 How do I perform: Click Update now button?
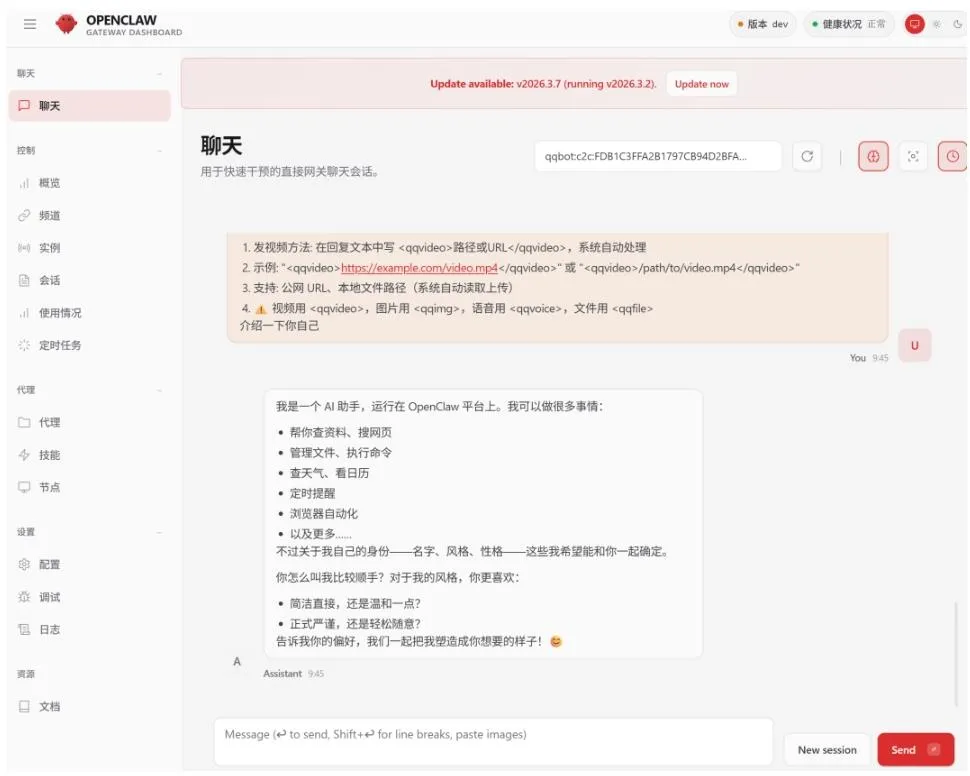coord(702,84)
